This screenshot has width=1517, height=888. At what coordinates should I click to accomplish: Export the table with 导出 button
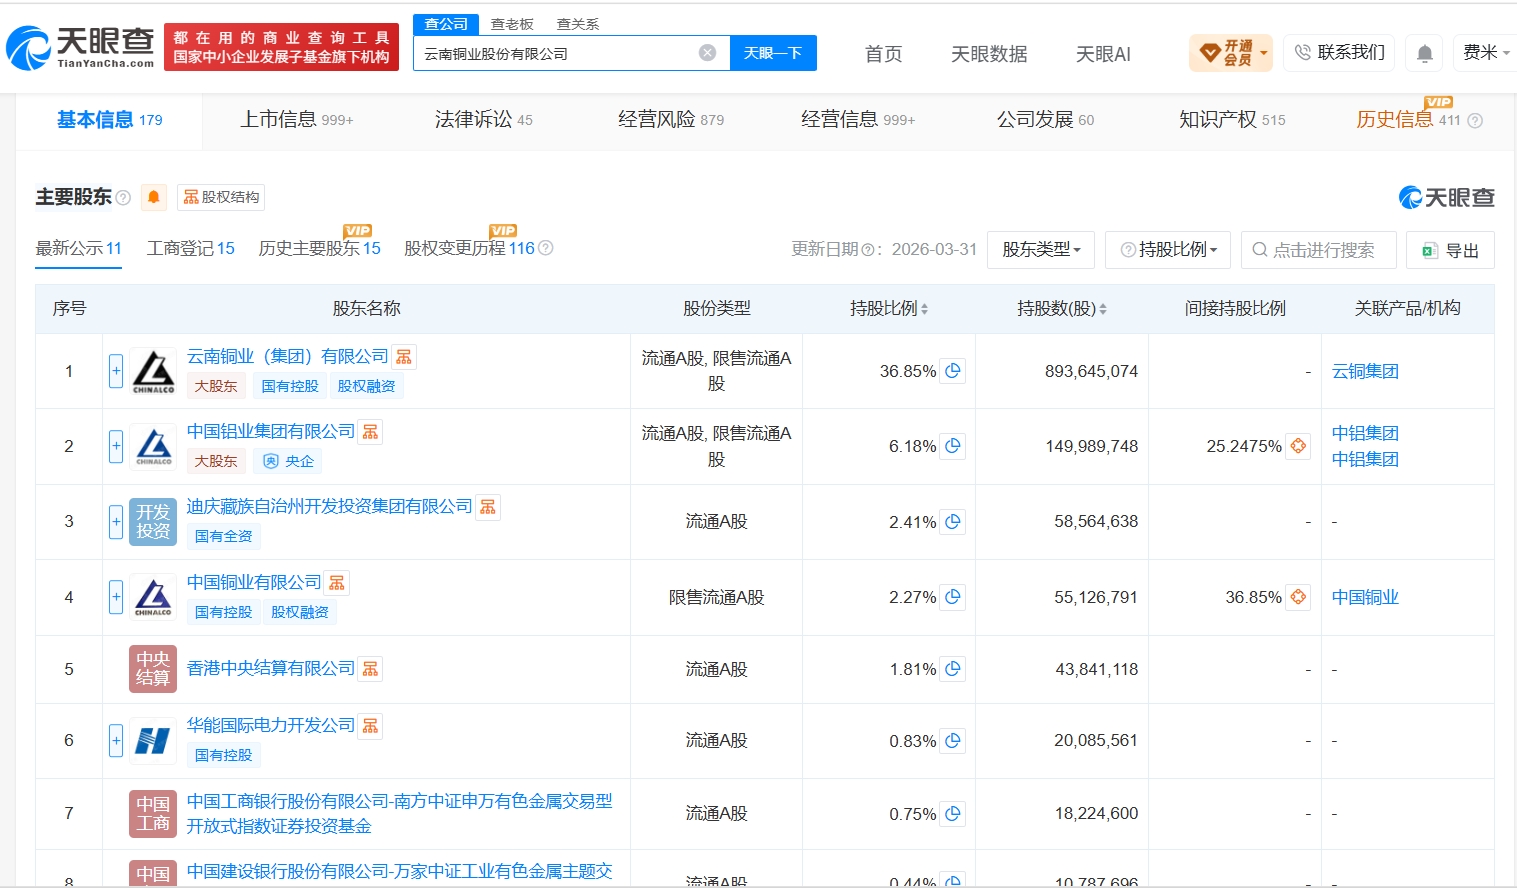[1450, 250]
